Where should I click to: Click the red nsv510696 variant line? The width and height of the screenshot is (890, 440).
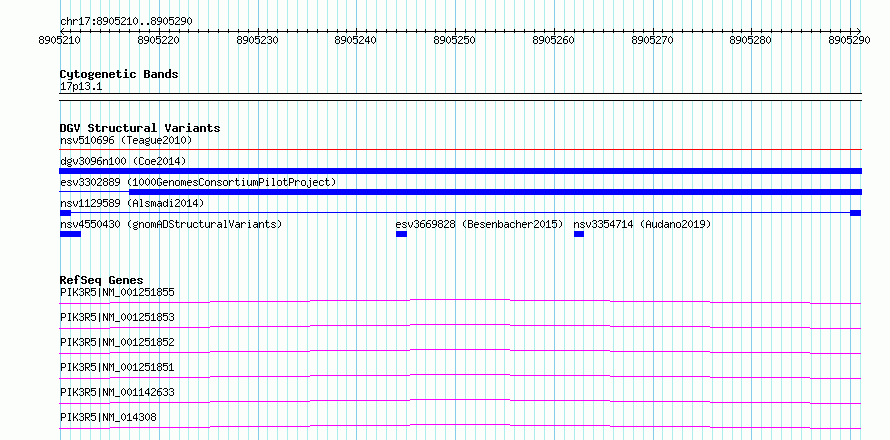pyautogui.click(x=461, y=149)
